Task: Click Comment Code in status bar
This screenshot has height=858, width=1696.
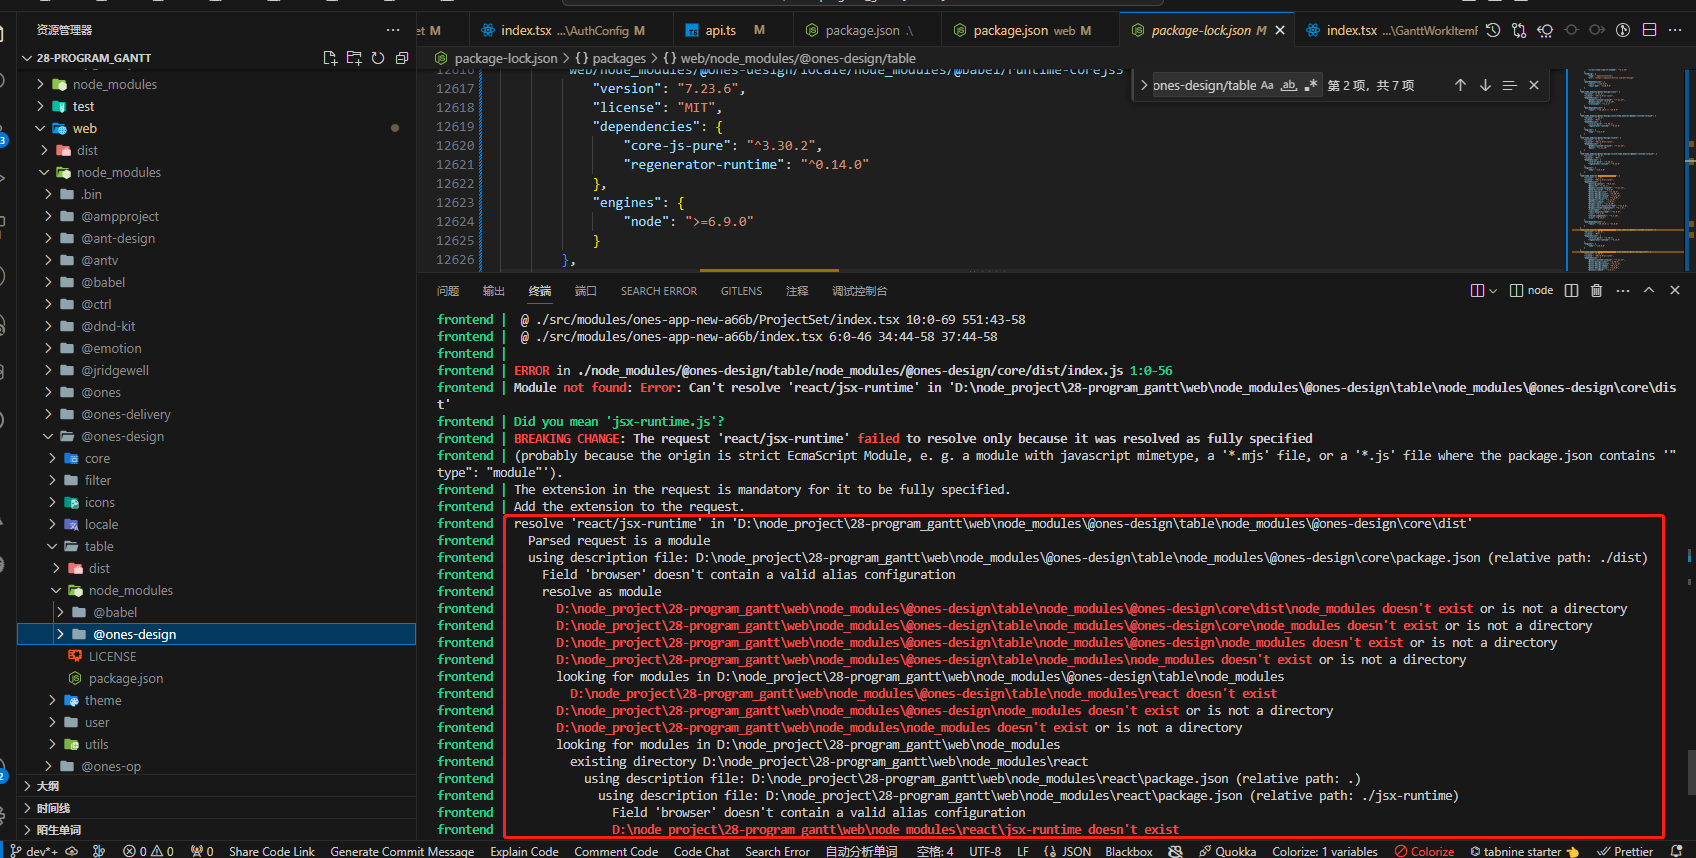Action: 616,851
